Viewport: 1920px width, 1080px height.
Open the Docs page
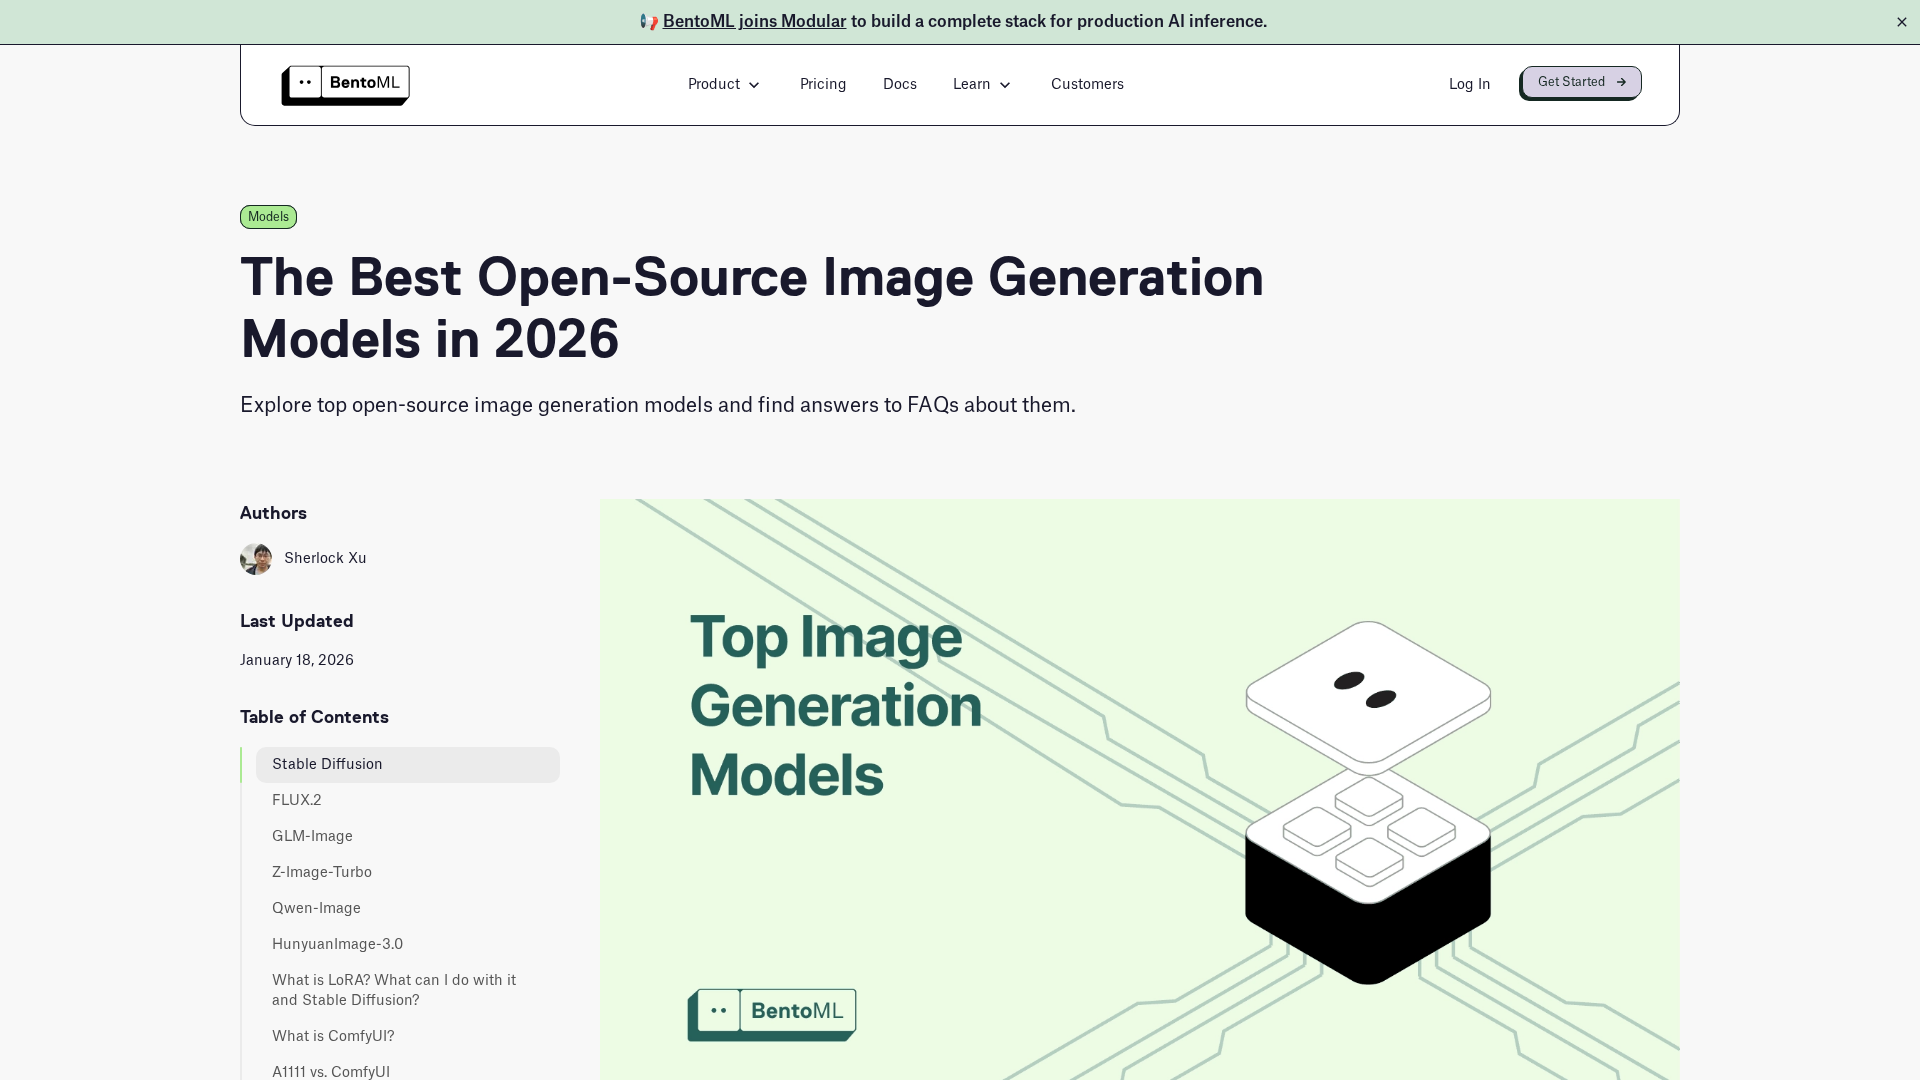(x=899, y=84)
